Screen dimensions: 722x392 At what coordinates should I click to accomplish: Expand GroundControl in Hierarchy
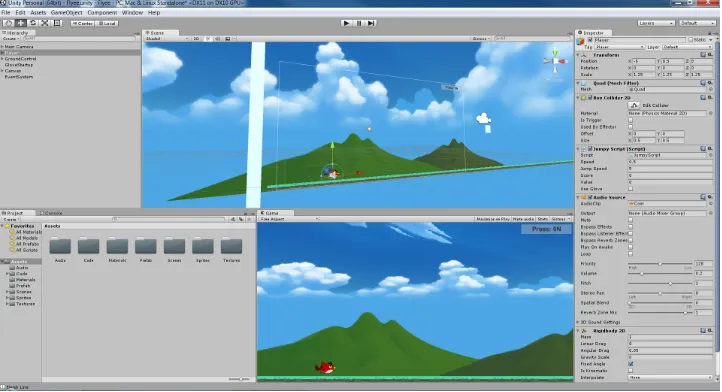point(2,59)
